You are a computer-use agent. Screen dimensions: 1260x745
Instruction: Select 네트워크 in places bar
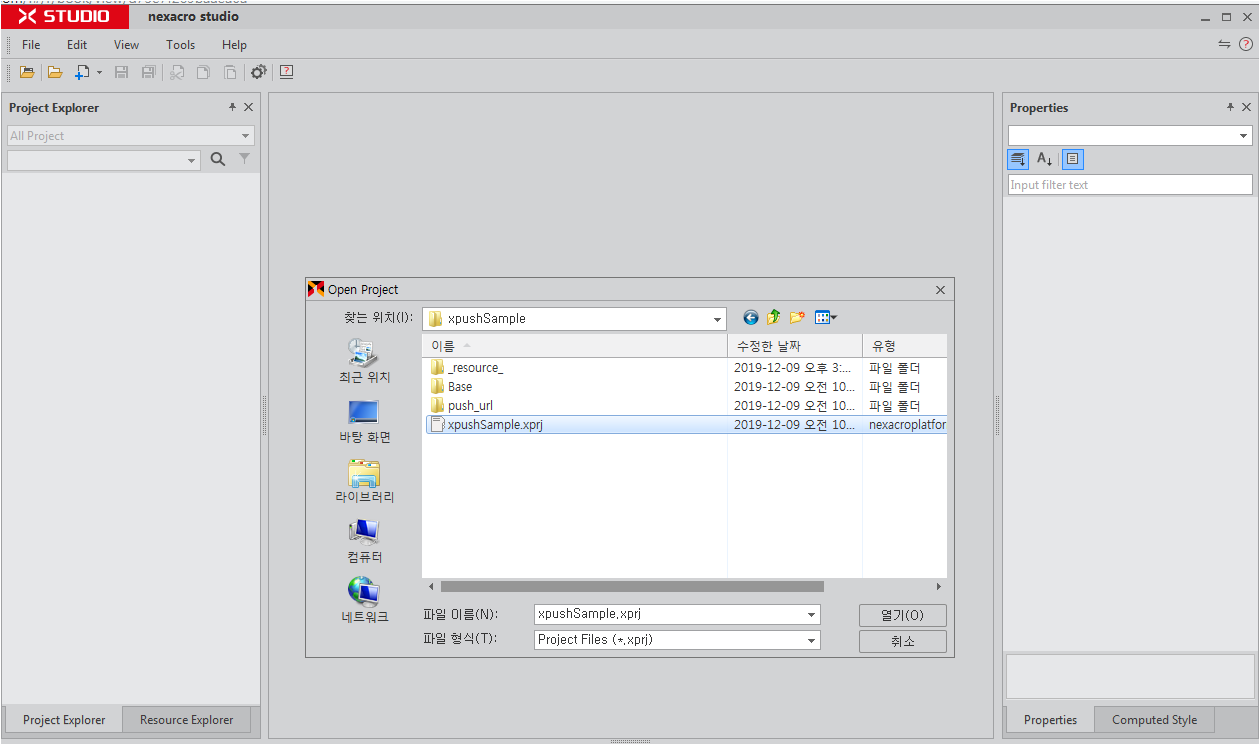364,602
